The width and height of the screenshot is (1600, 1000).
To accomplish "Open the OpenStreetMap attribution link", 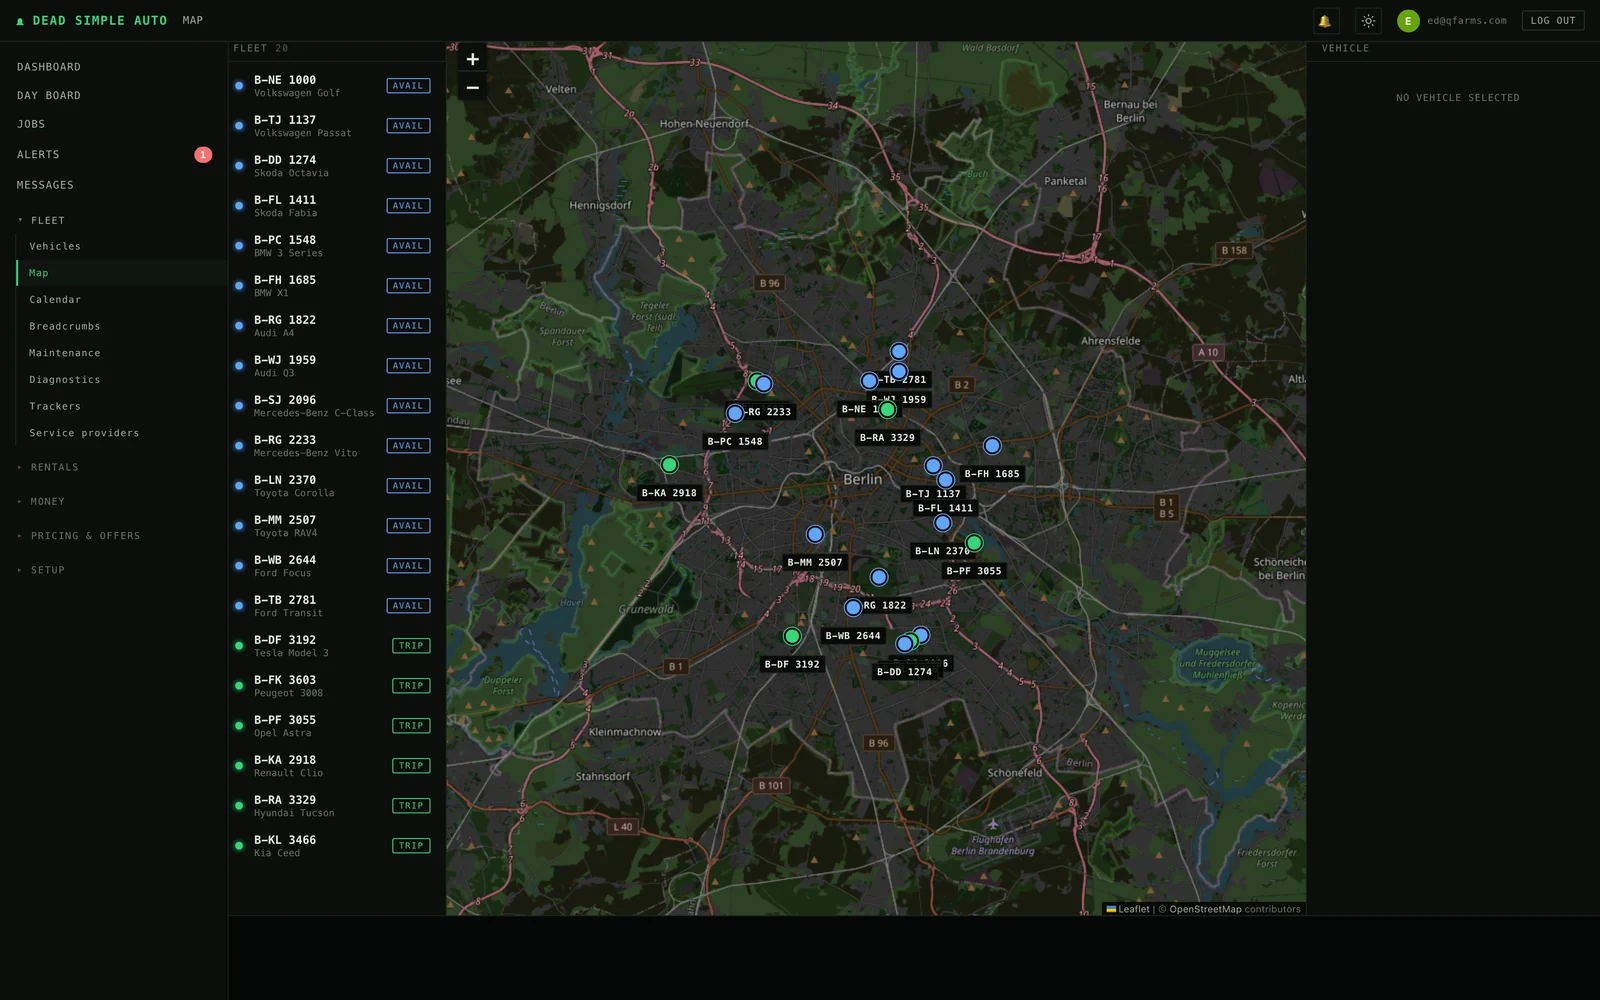I will coord(1205,909).
